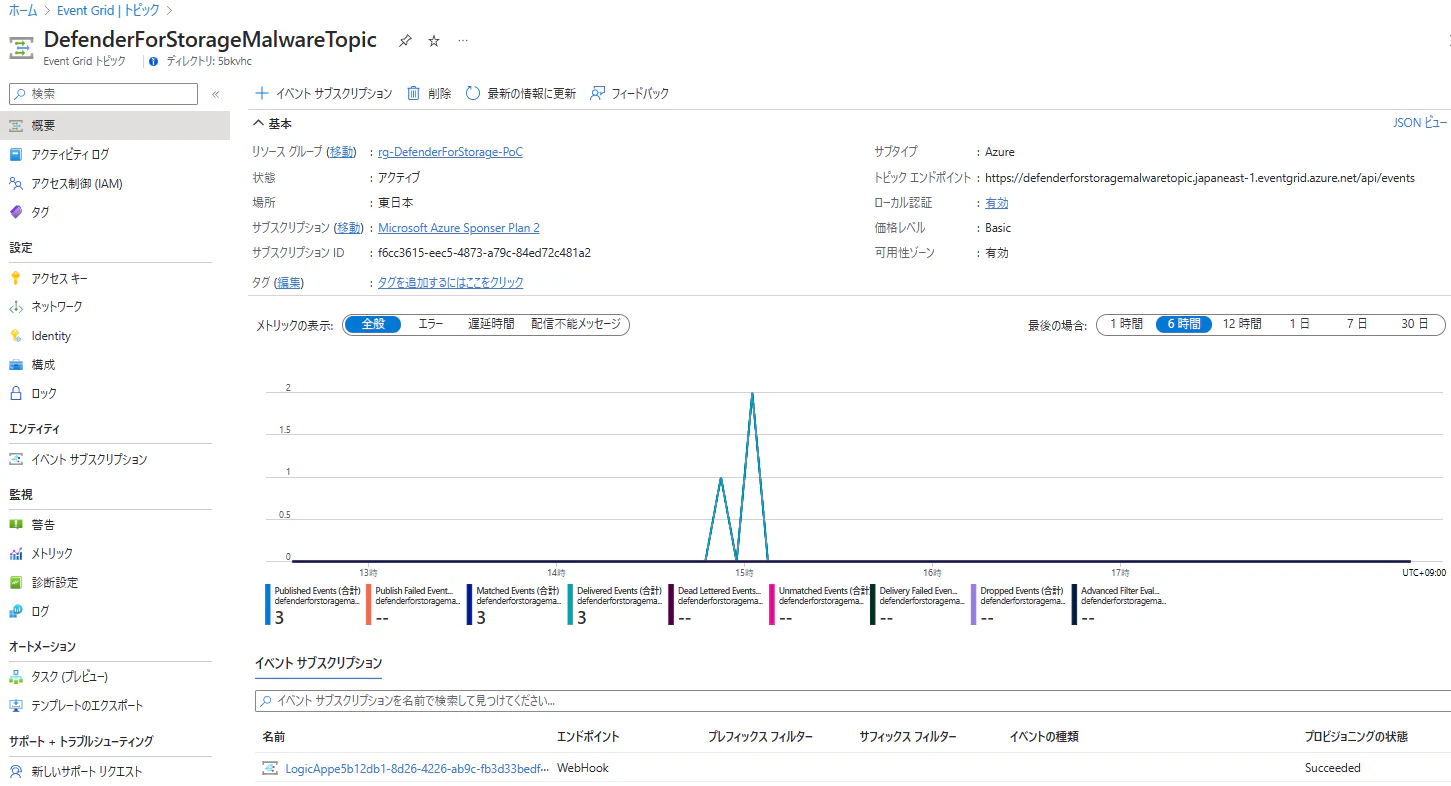Open ロック settings page
This screenshot has width=1451, height=786.
coord(44,393)
